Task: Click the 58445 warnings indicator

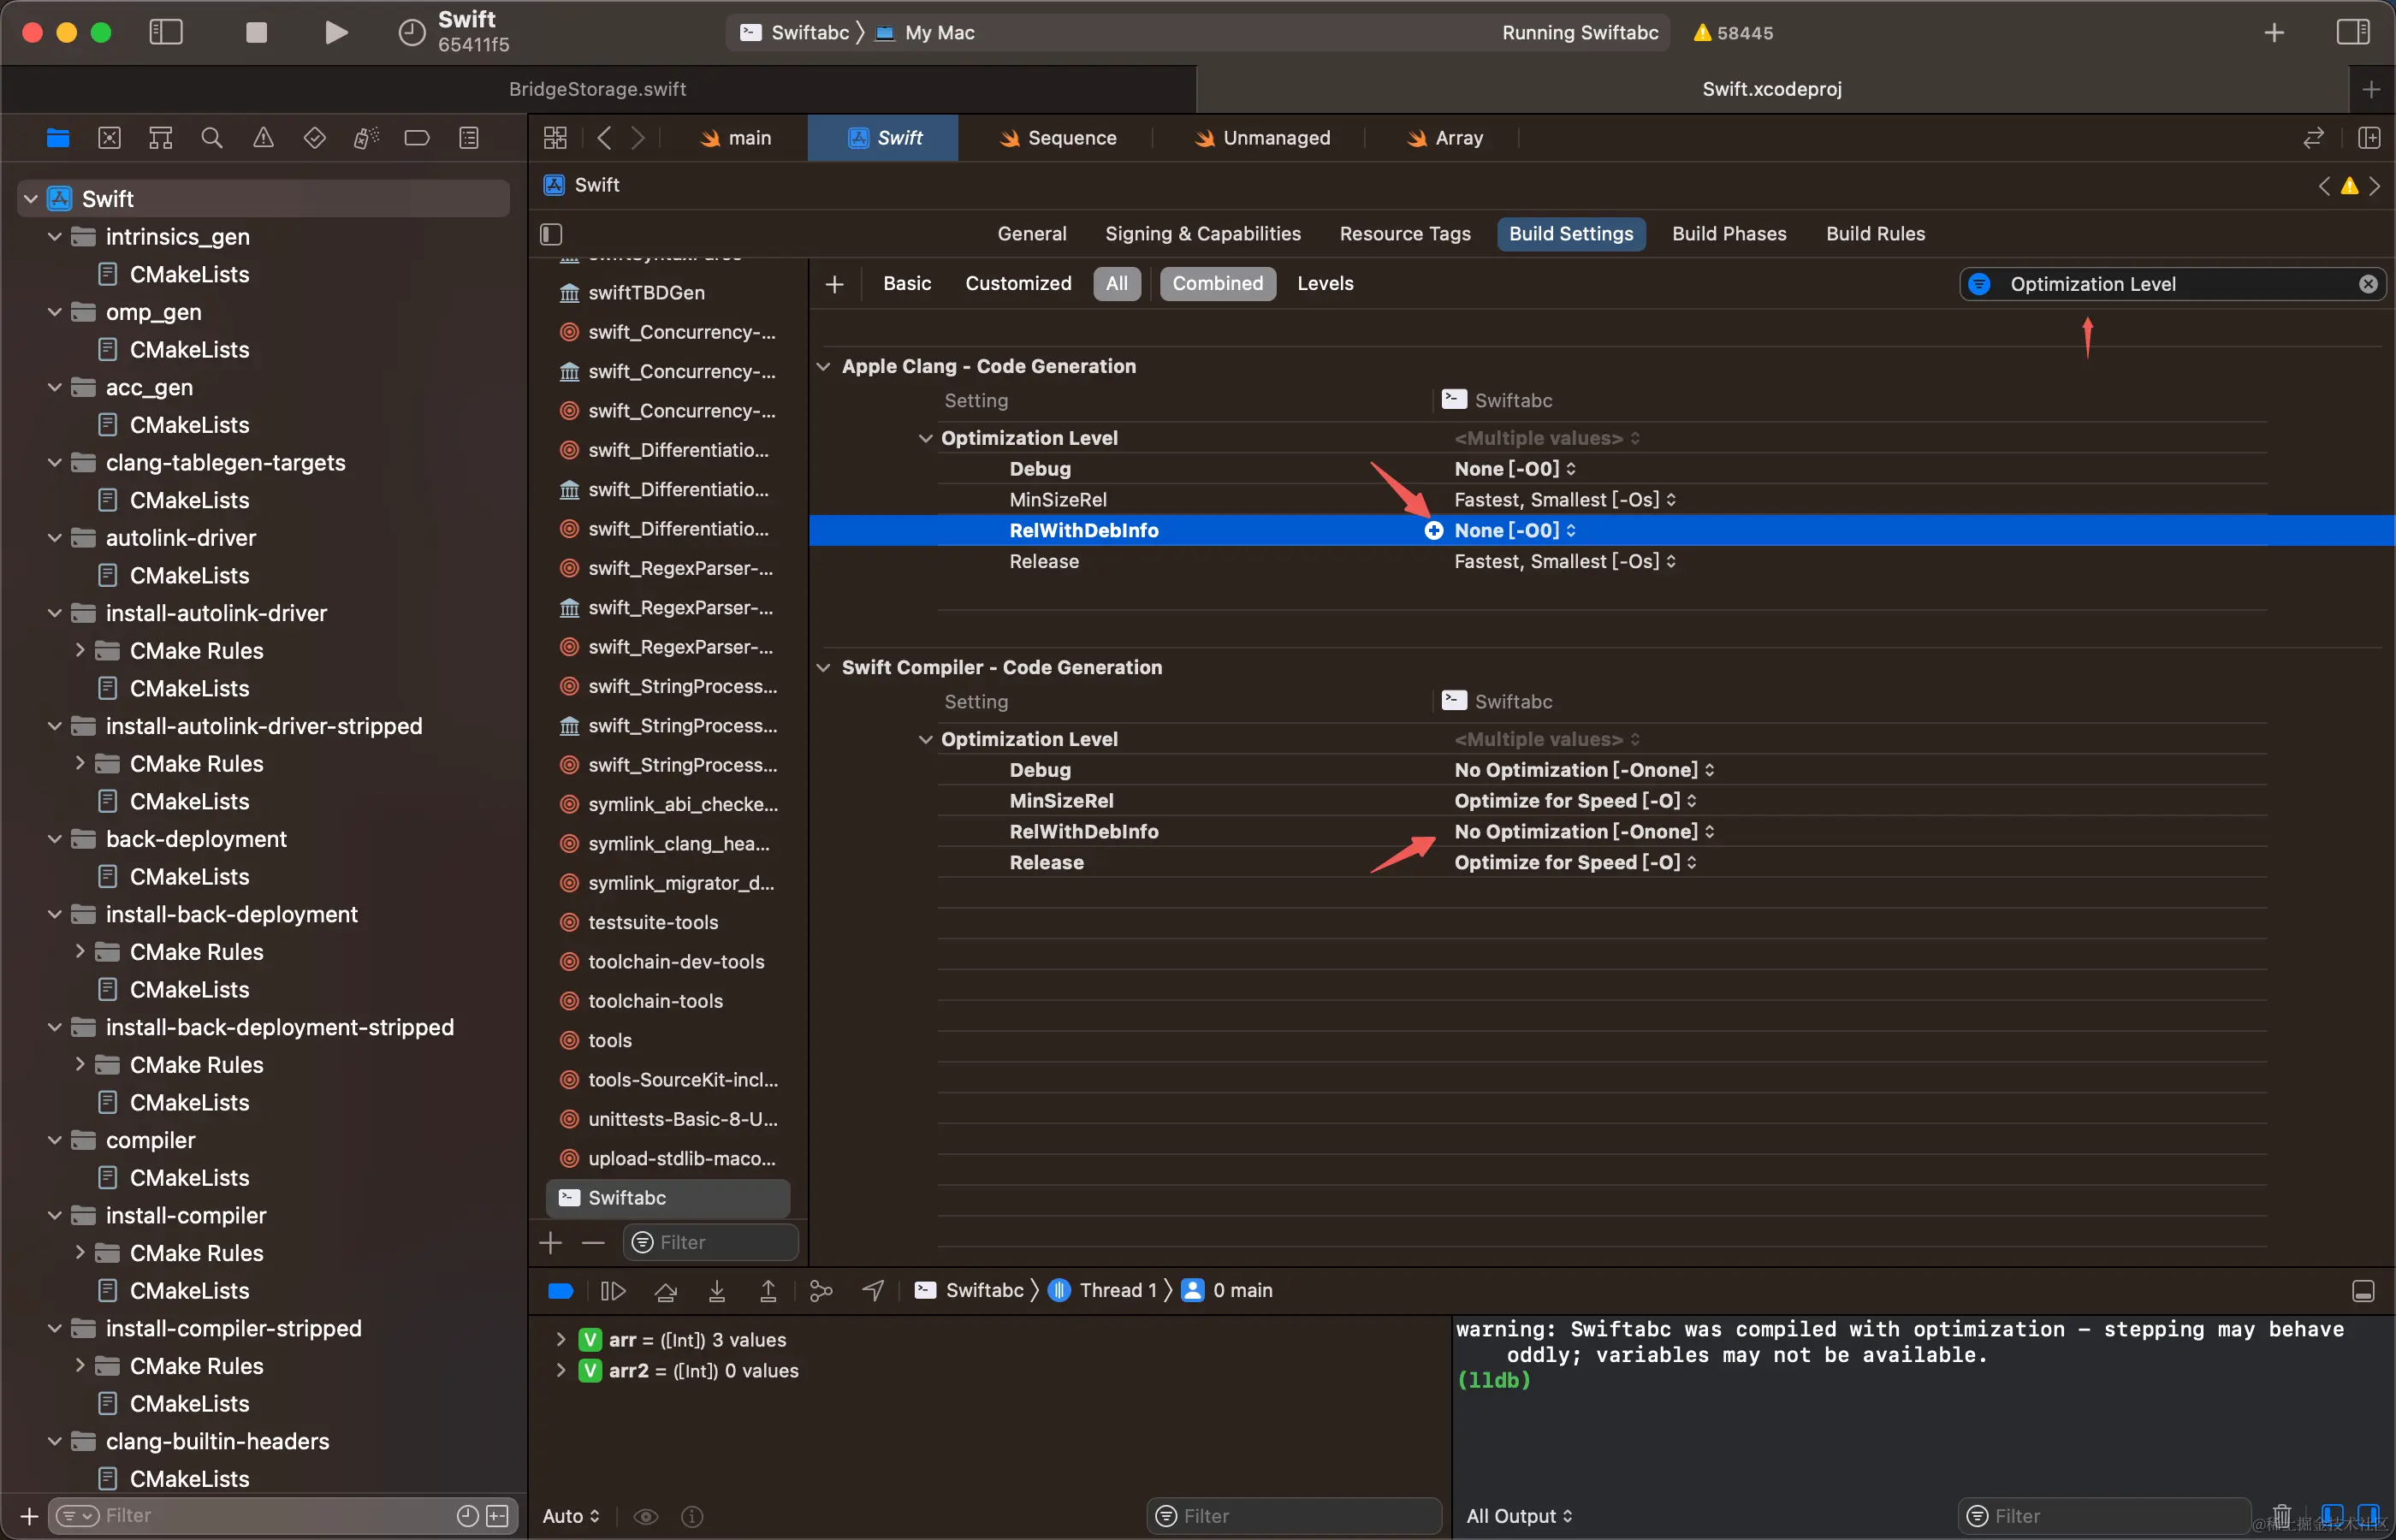Action: (x=1733, y=33)
